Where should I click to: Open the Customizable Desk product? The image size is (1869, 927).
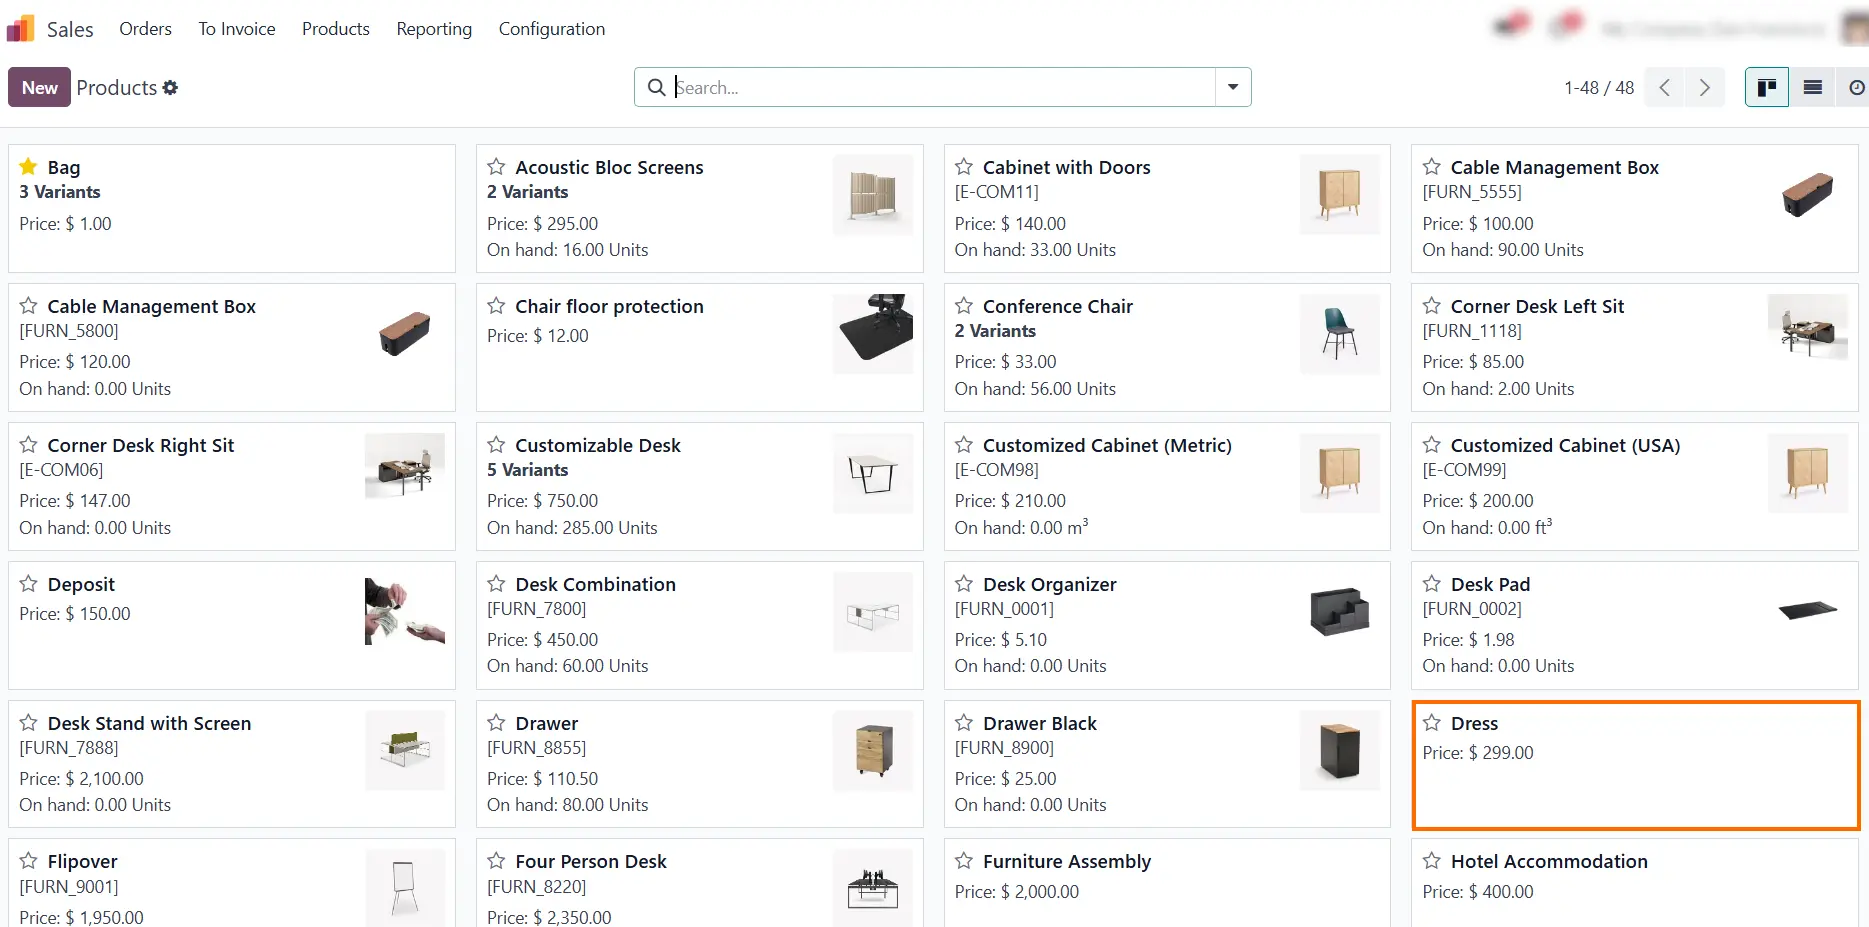[597, 445]
